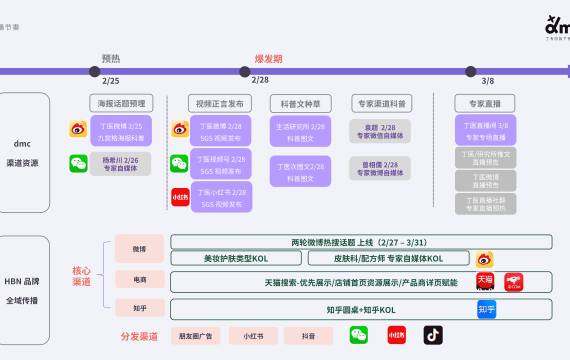Click the JD.com icon in 电商 row
Viewport: 570px width, 360px height.
point(514,282)
